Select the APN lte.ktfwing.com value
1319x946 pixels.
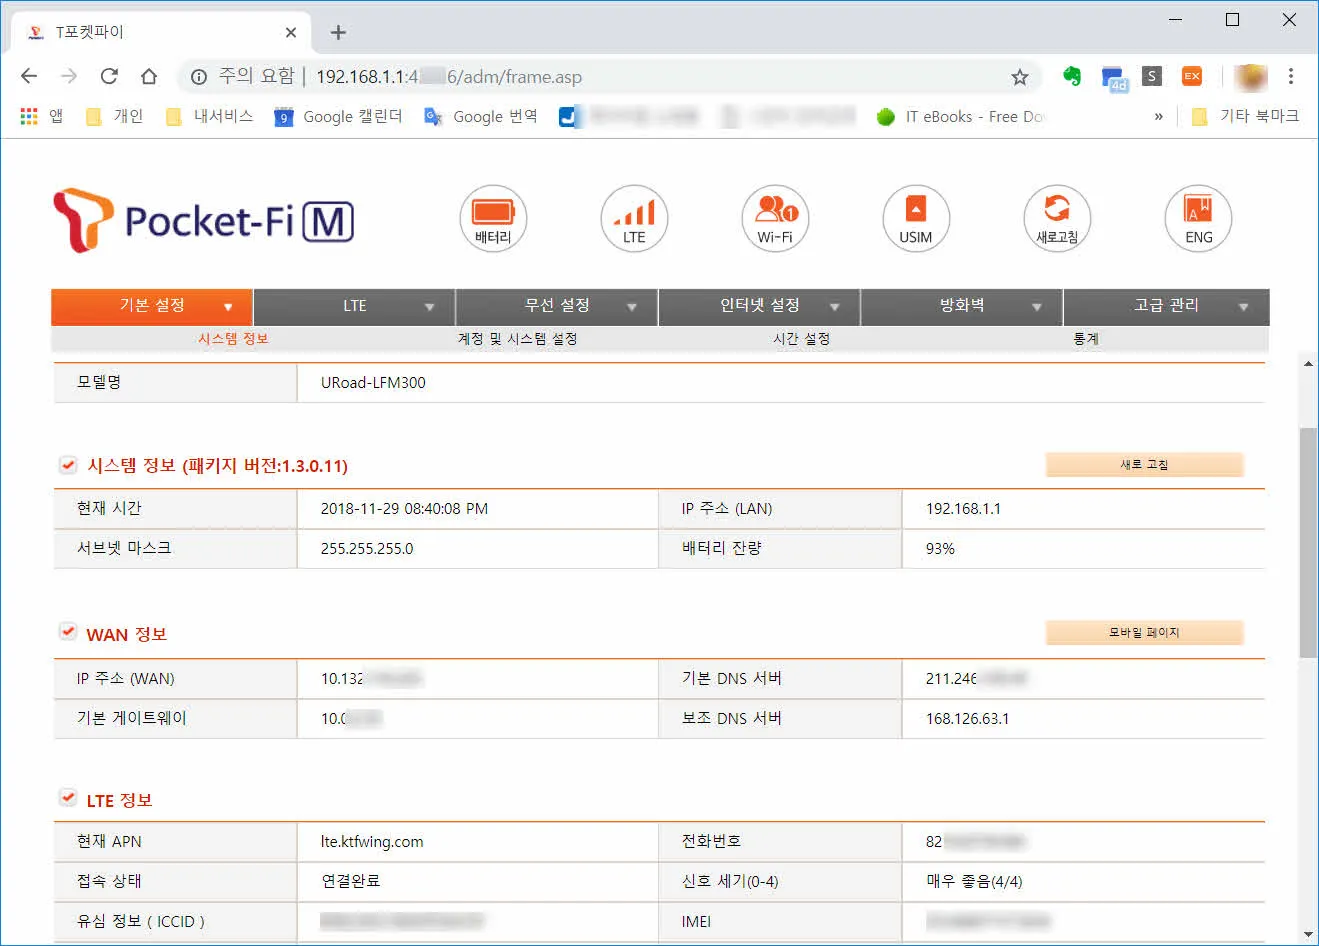point(372,842)
